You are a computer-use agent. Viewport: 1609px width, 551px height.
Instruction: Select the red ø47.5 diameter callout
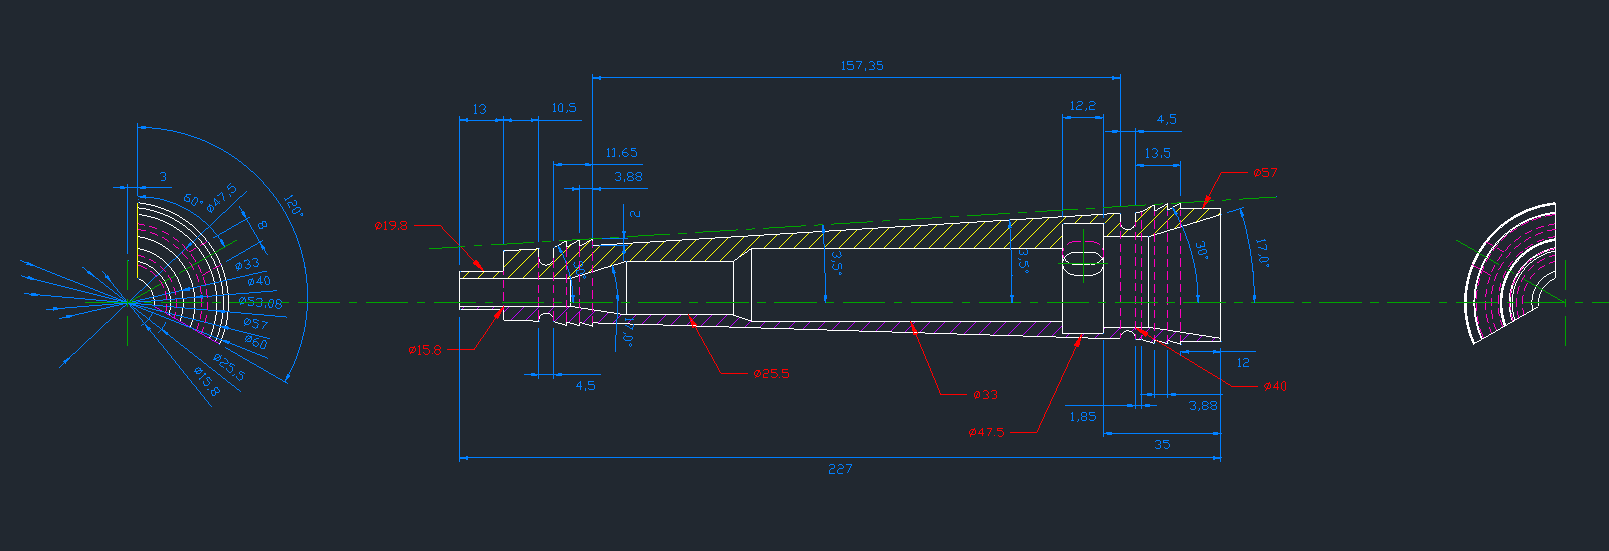pos(986,433)
